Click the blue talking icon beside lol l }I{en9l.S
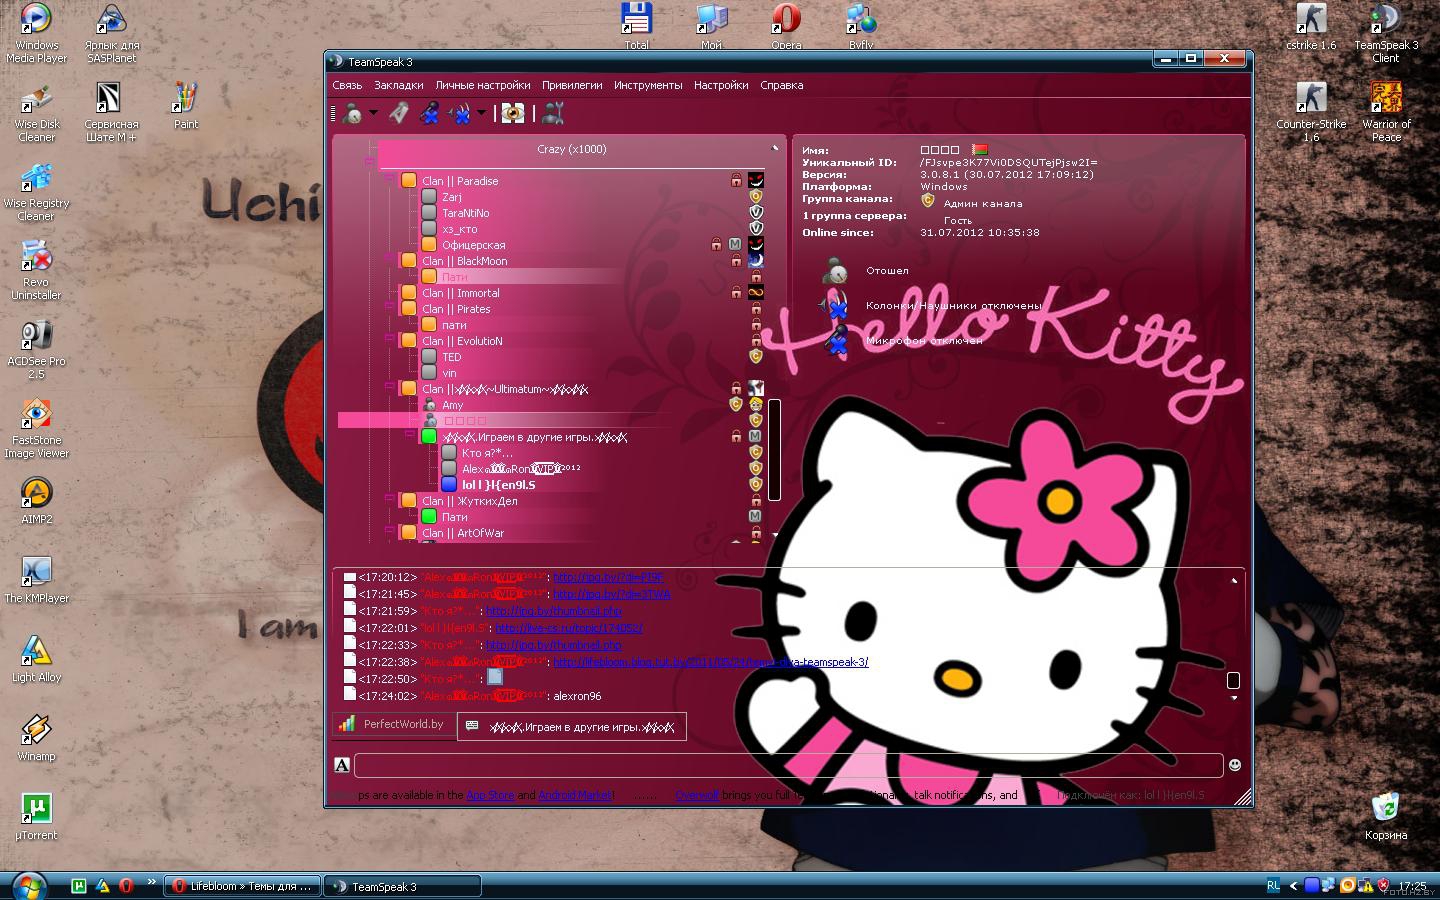 click(449, 485)
